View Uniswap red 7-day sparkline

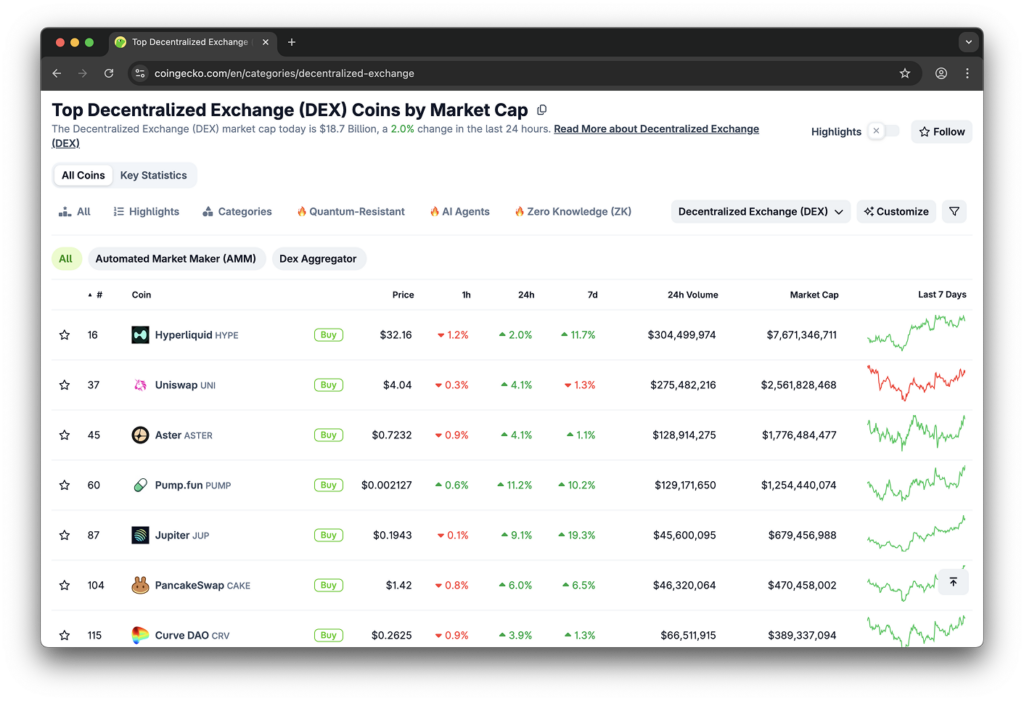tap(916, 383)
